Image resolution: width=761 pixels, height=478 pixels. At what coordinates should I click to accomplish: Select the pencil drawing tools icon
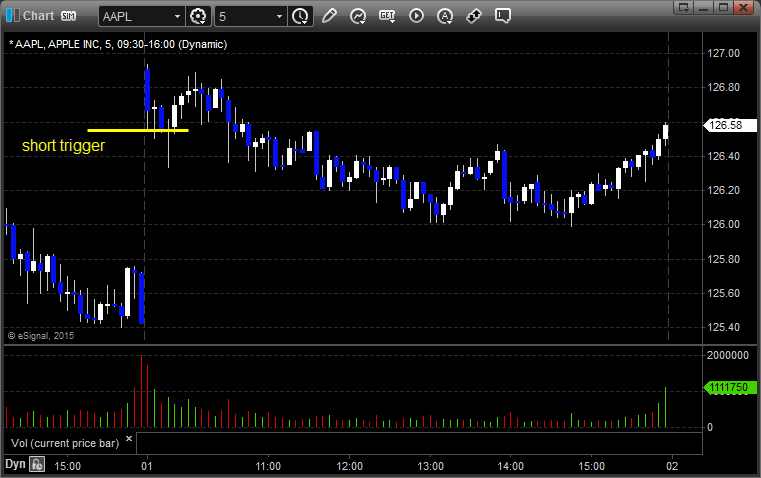(x=329, y=16)
